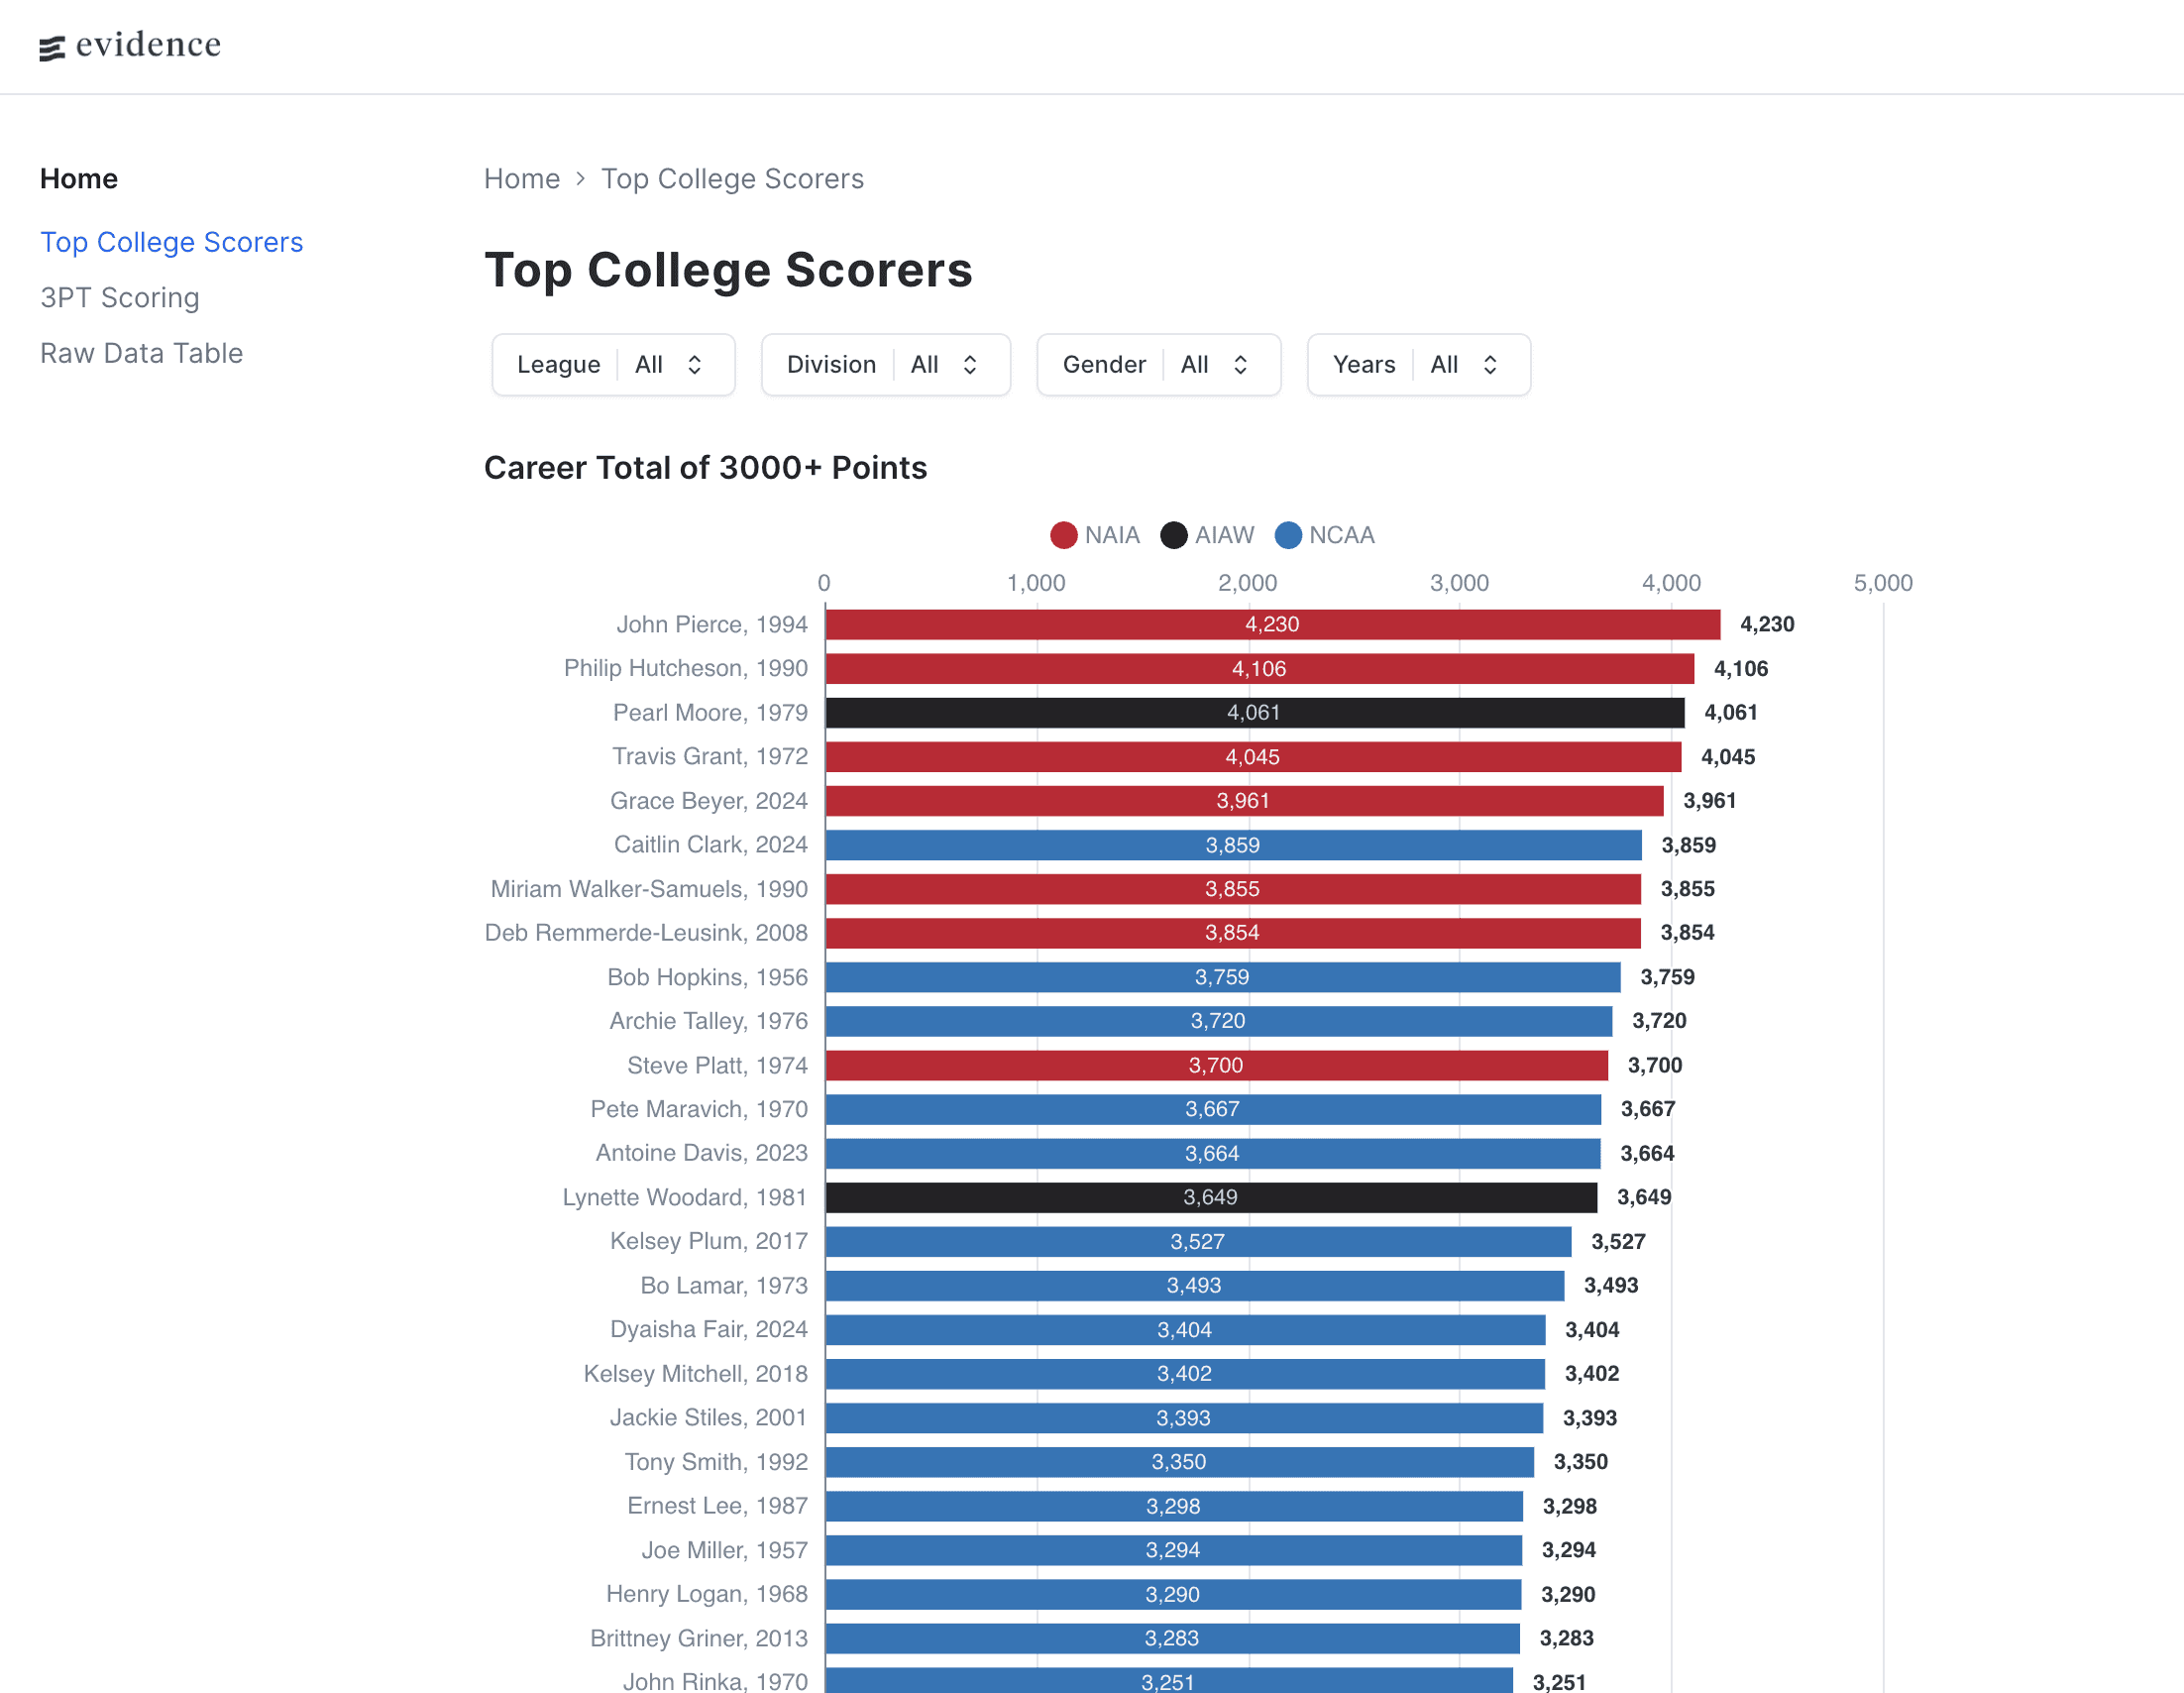Image resolution: width=2184 pixels, height=1693 pixels.
Task: Open the League filter dropdown
Action: pyautogui.click(x=612, y=365)
